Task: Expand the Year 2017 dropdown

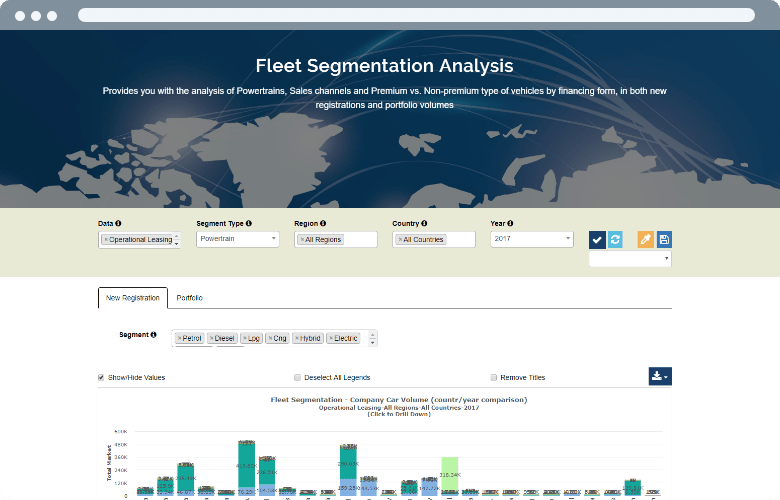Action: pyautogui.click(x=532, y=239)
